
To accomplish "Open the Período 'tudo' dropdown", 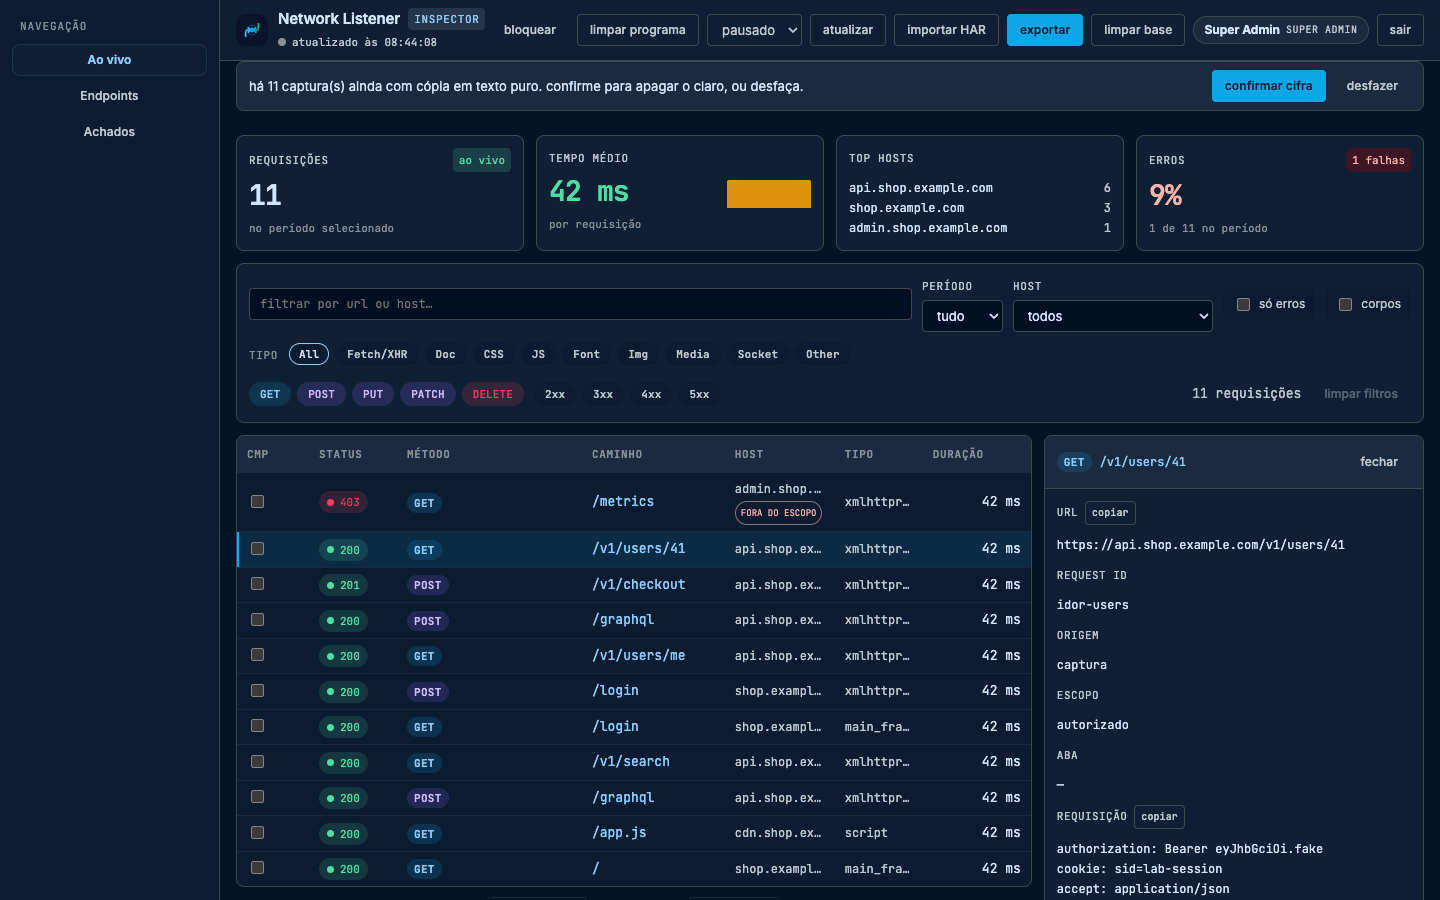I will tap(962, 316).
